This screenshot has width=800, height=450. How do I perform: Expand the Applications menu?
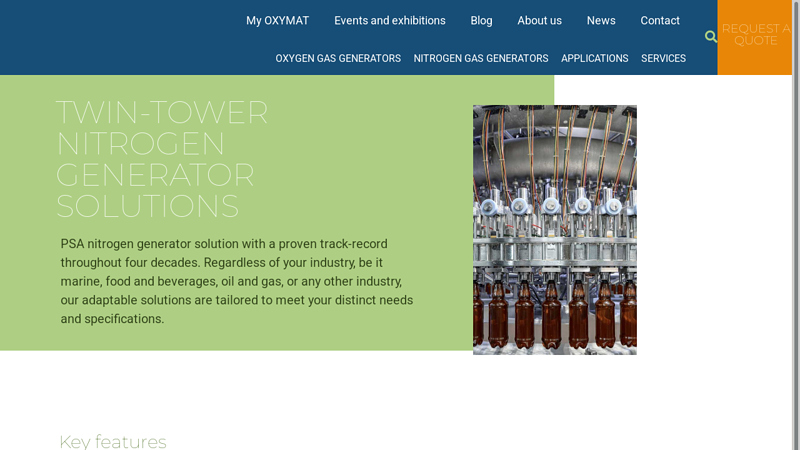(x=594, y=59)
